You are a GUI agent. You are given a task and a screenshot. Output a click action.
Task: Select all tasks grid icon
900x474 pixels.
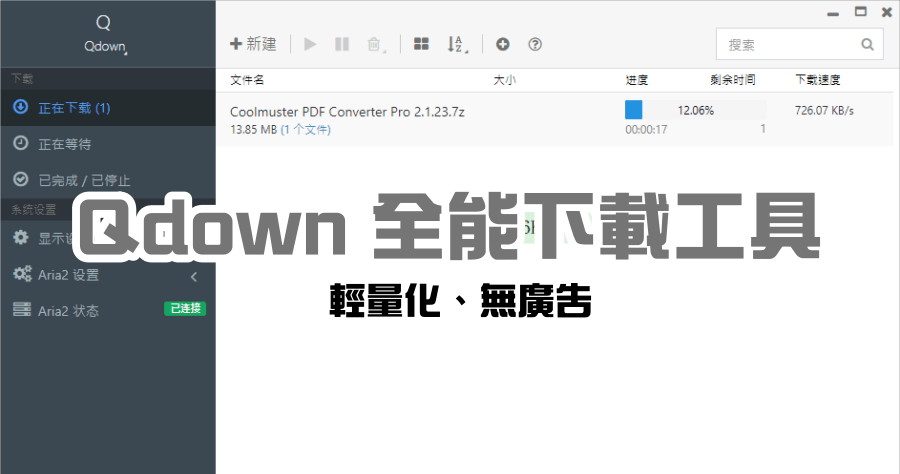point(421,44)
